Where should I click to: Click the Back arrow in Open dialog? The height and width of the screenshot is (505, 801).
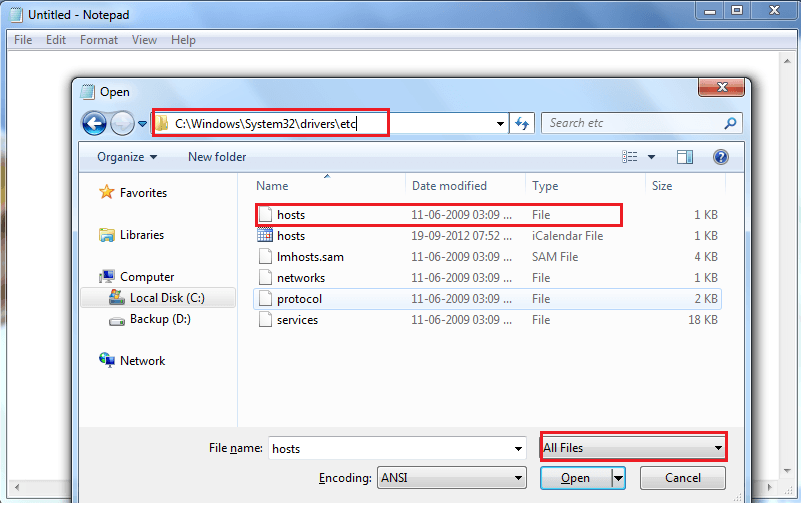[x=94, y=124]
